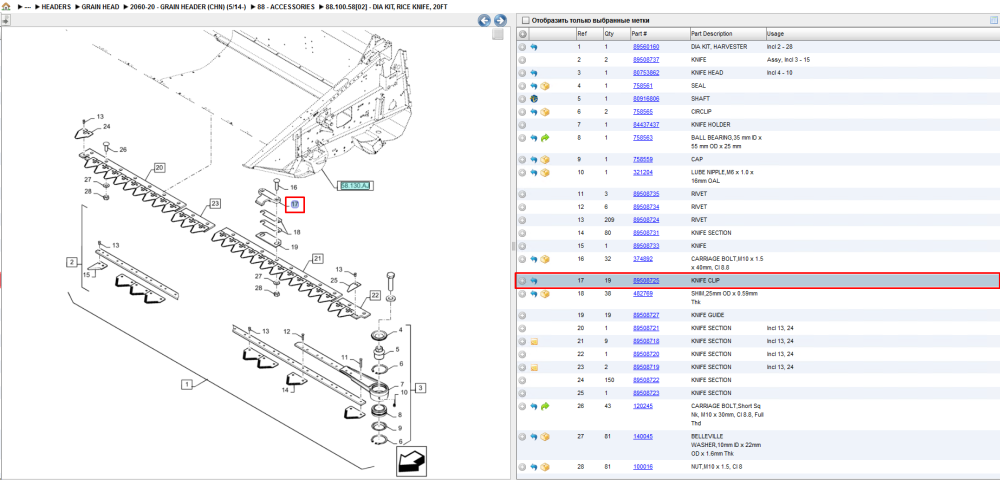This screenshot has height=480, width=1000.
Task: Click blue arrow icon in KNIFE CLIP row
Action: [x=534, y=280]
